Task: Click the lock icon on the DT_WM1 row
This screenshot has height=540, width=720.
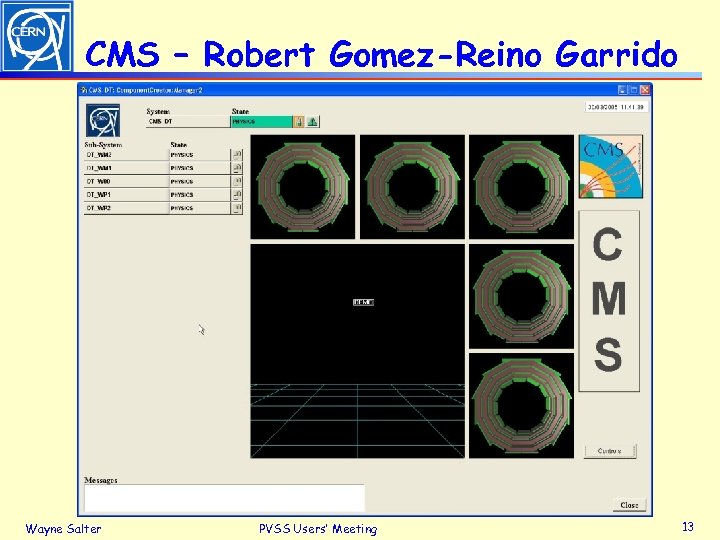Action: tap(237, 168)
